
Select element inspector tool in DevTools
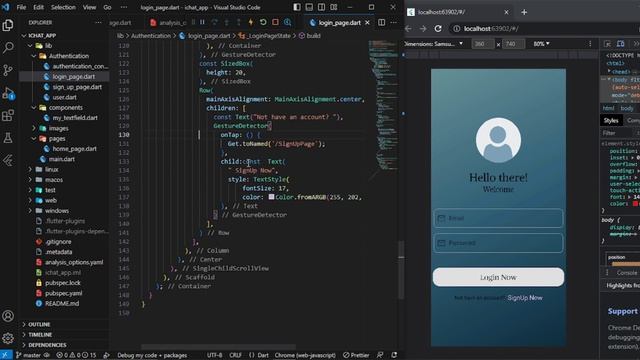607,44
